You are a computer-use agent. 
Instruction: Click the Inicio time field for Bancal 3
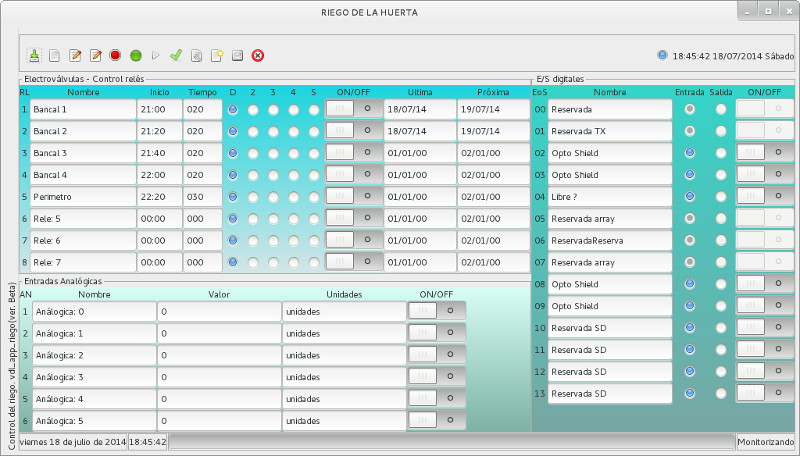(x=159, y=153)
